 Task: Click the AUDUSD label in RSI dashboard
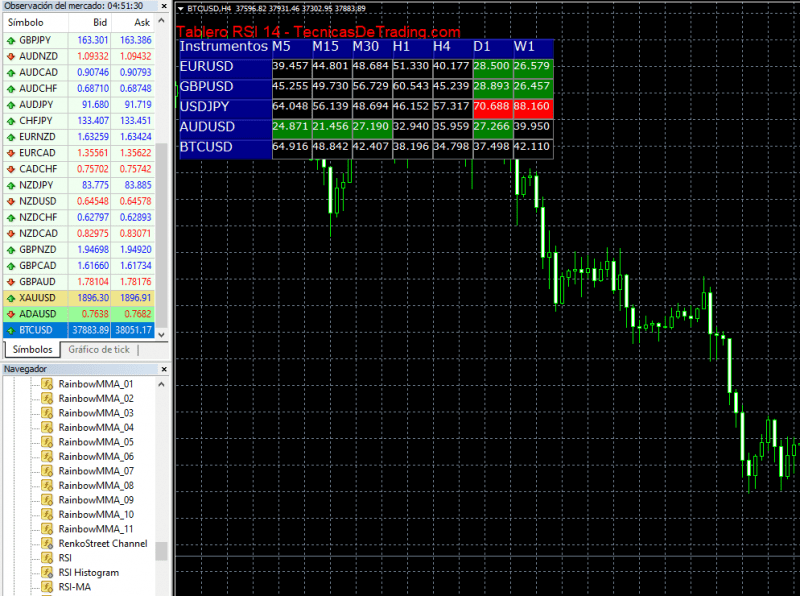point(207,127)
